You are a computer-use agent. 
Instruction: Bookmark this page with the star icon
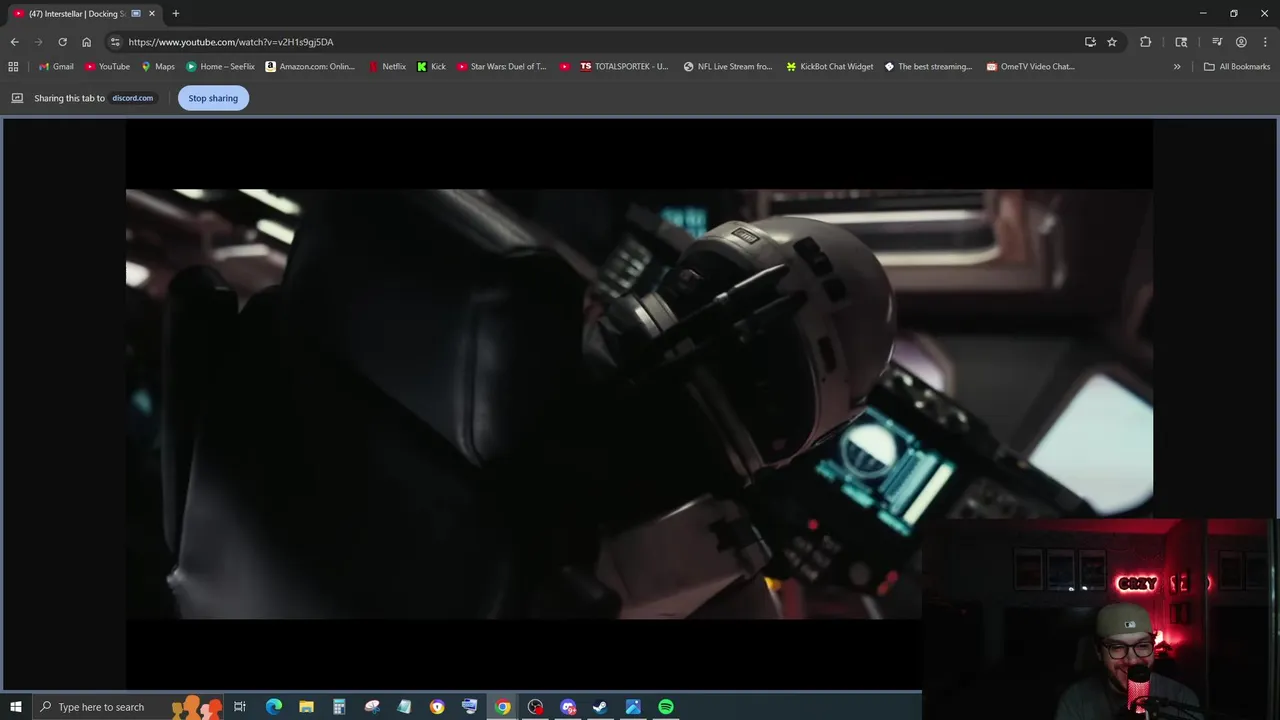[x=1112, y=42]
